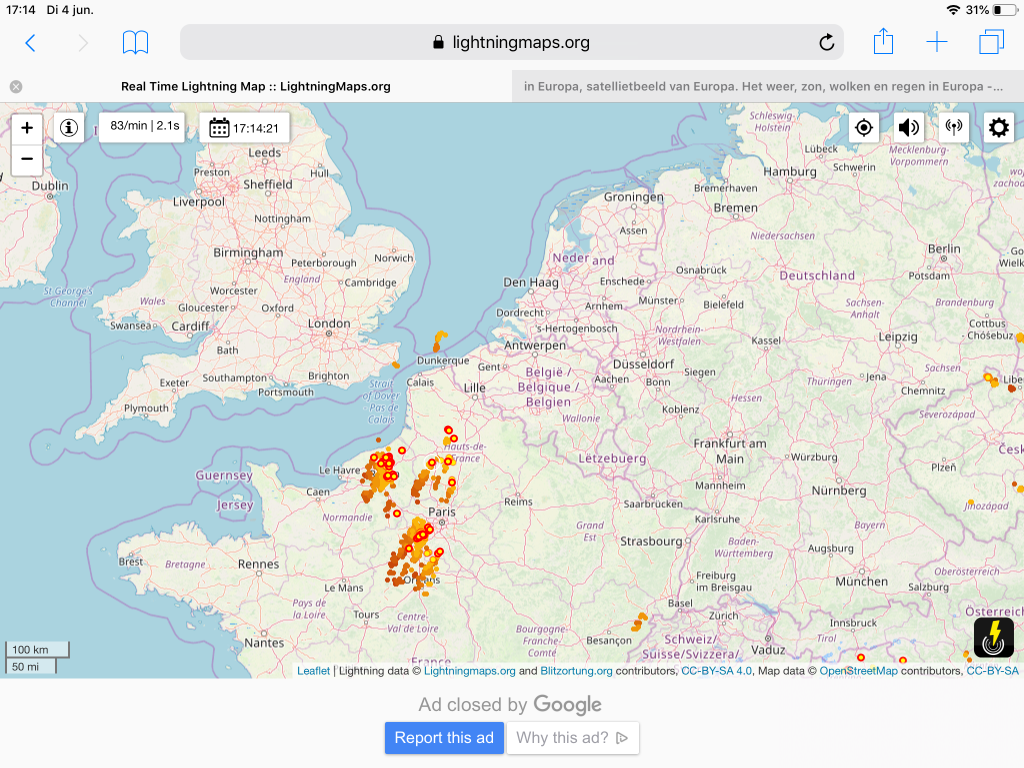
Task: Open map settings gear
Action: [999, 127]
